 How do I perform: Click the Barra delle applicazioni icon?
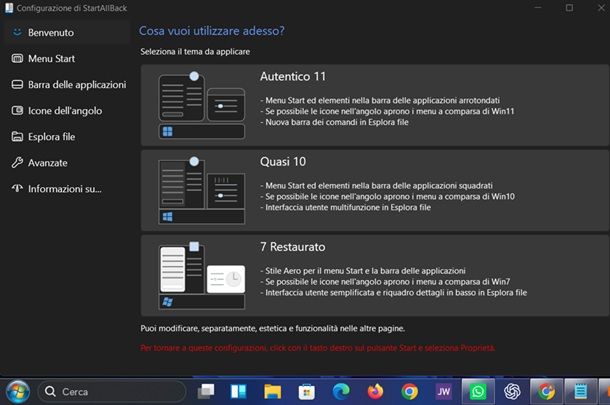(17, 84)
